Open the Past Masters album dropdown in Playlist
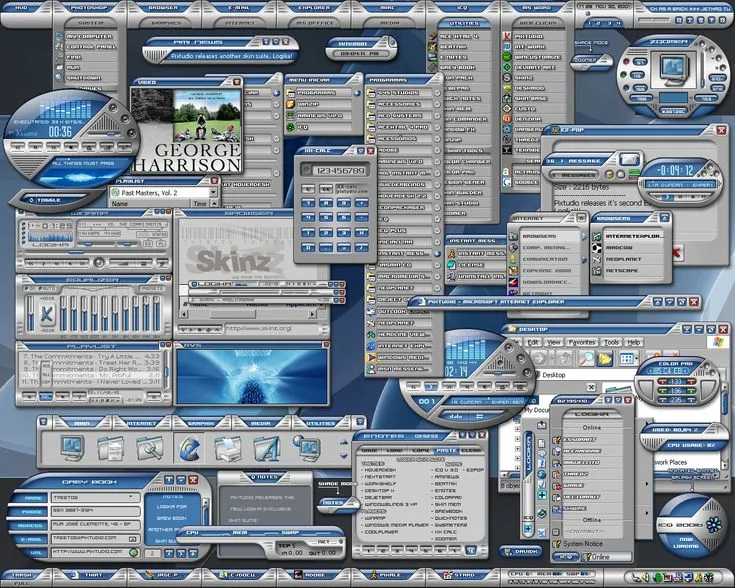735x588 pixels. pos(214,192)
